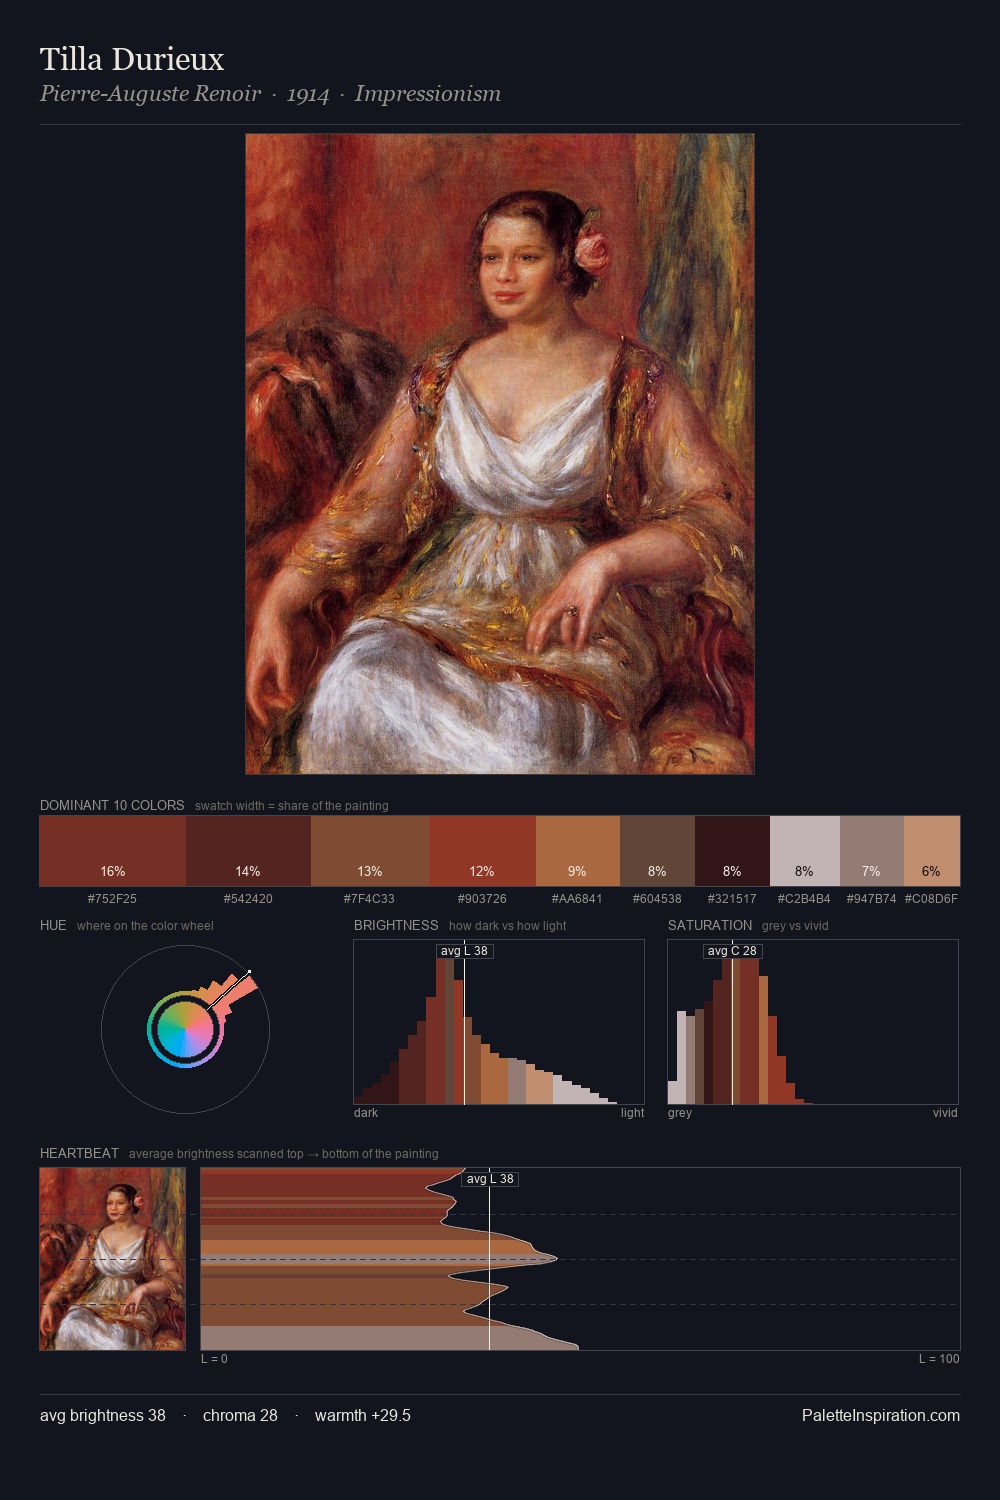
Task: Click the 'avg brightness 38' footer stat
Action: [103, 1415]
